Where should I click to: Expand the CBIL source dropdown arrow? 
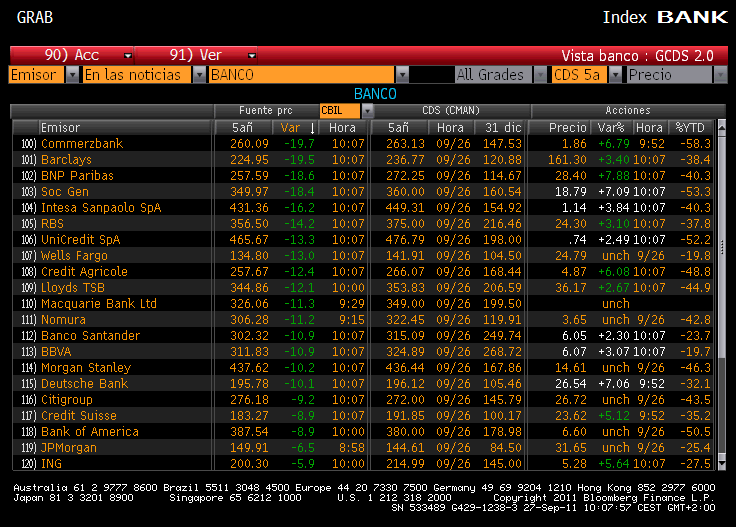coord(368,111)
